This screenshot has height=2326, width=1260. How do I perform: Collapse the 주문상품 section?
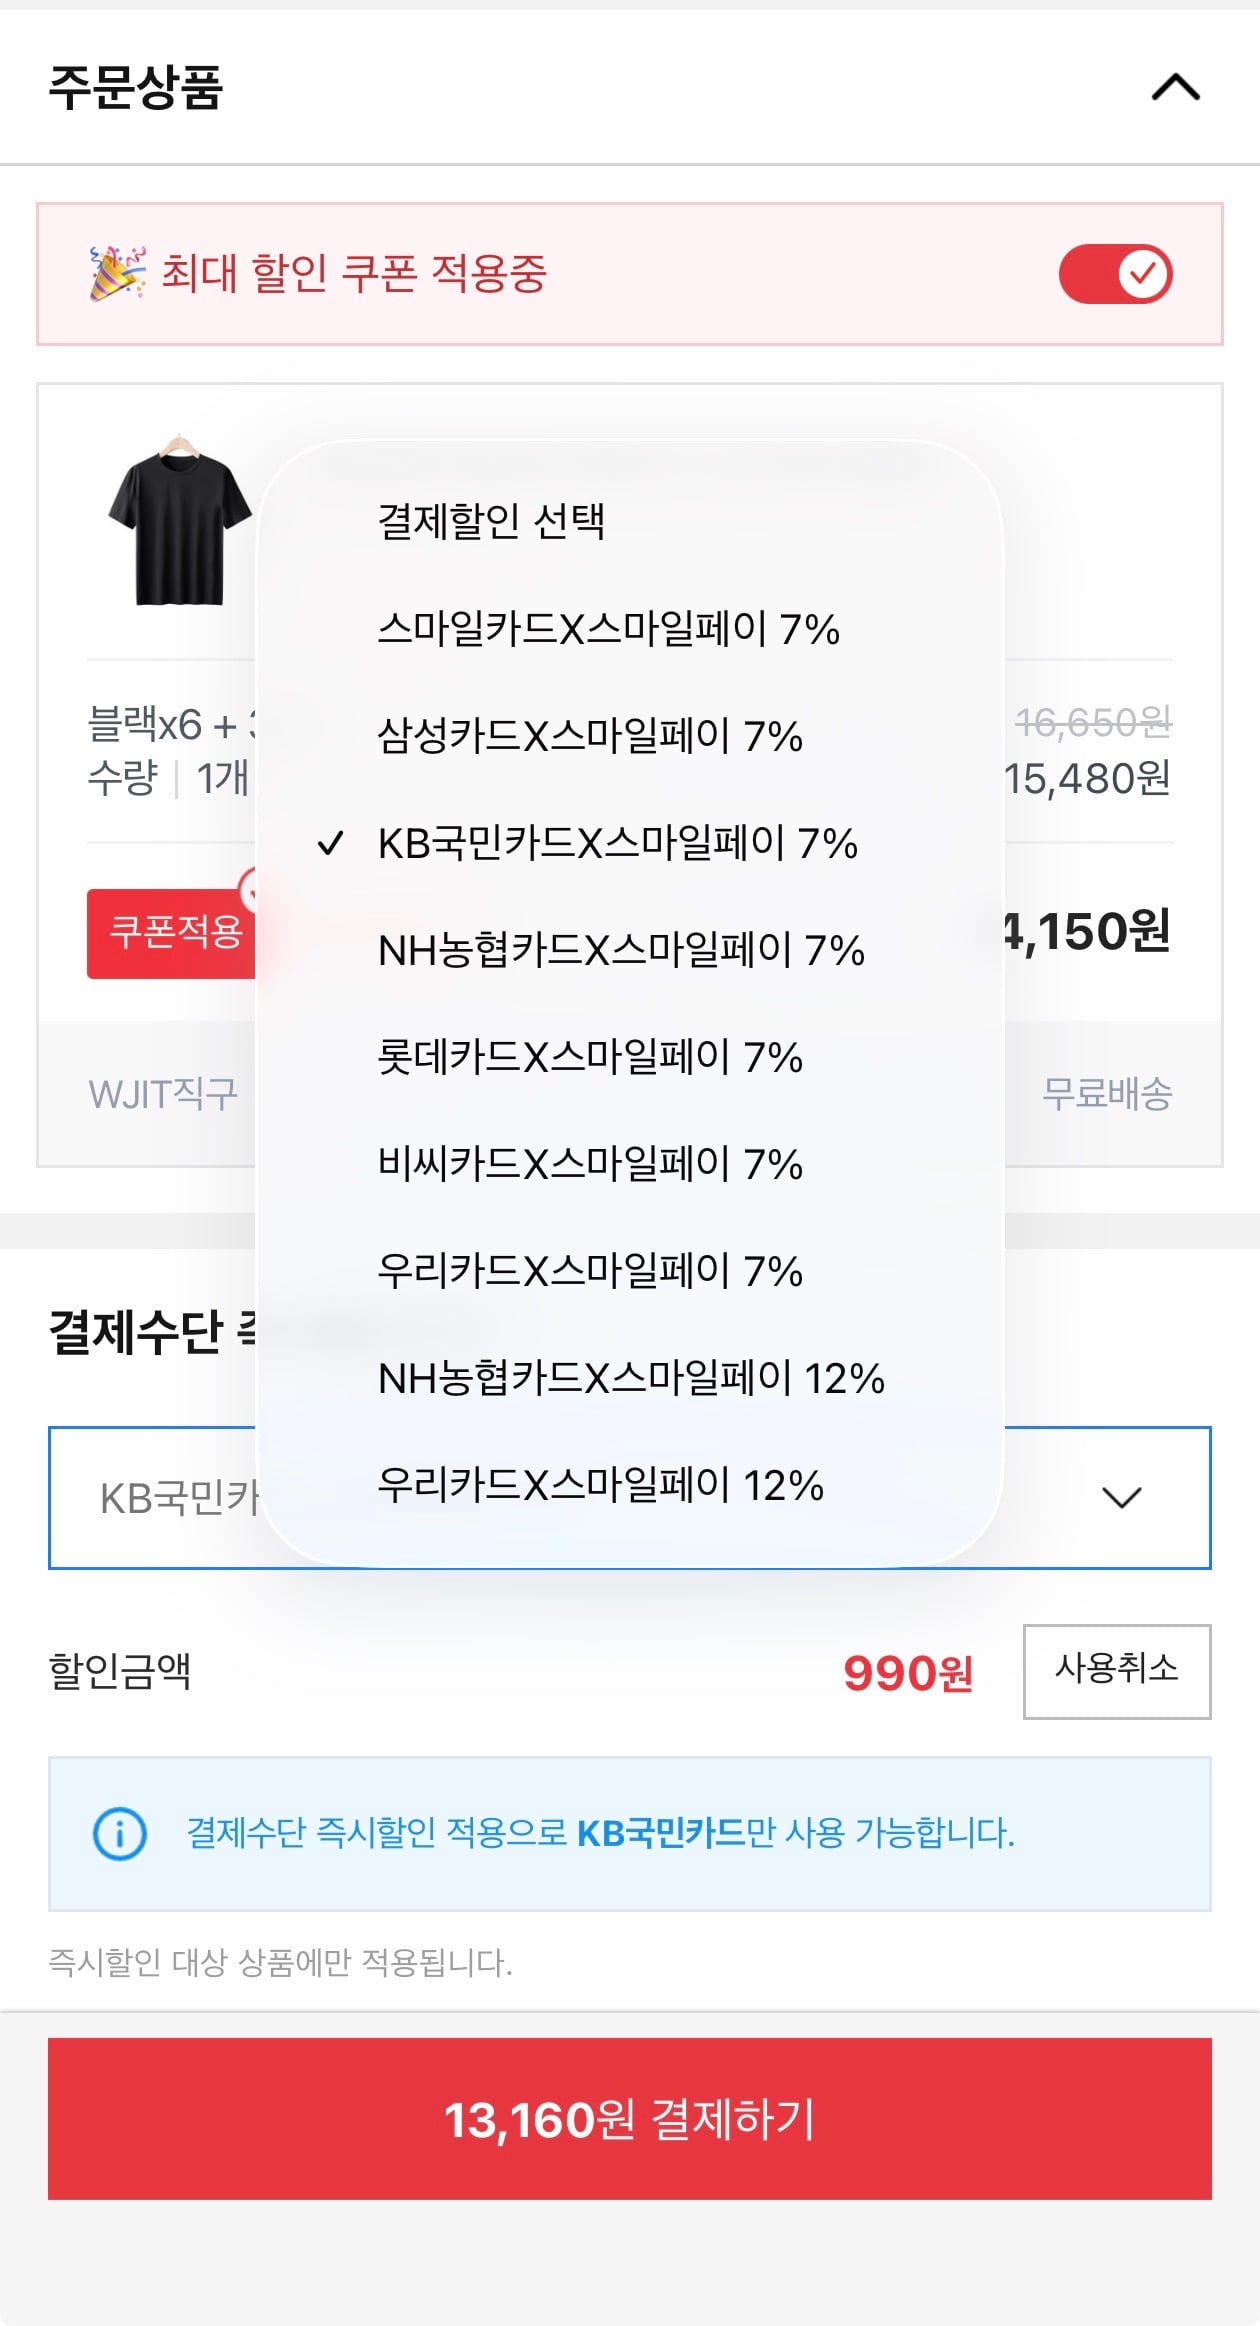(x=1176, y=88)
